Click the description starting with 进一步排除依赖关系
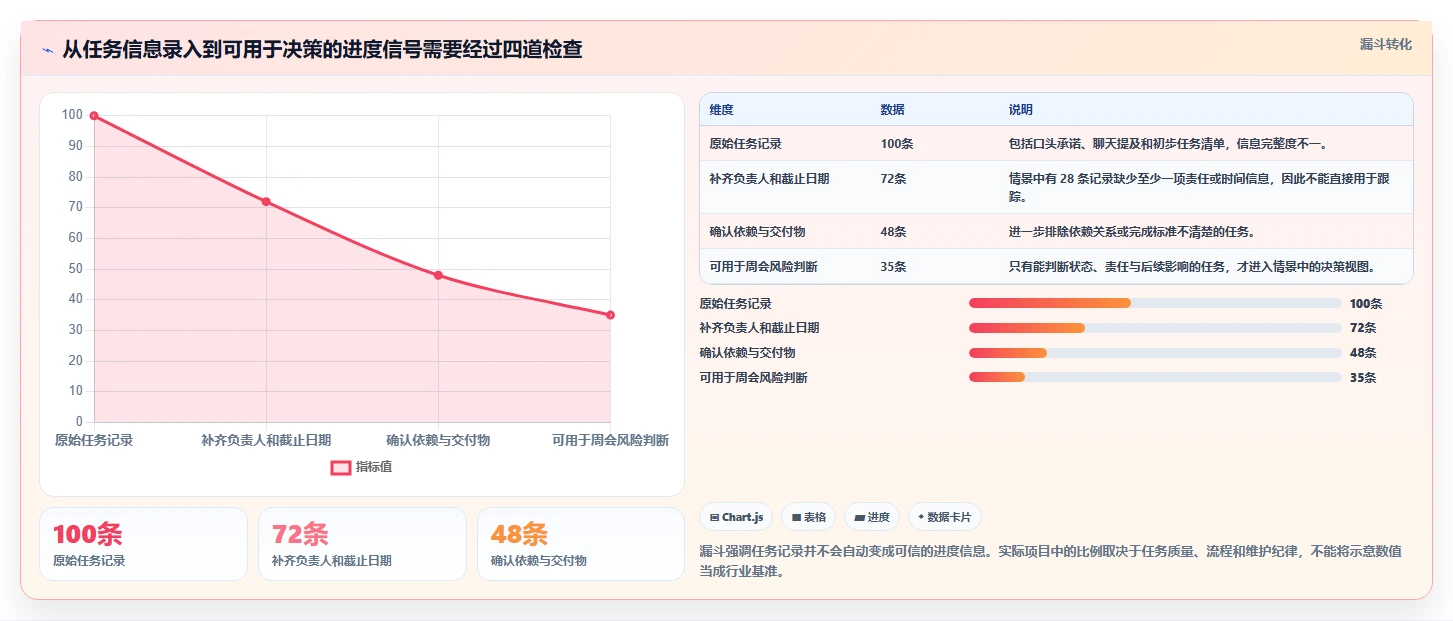The width and height of the screenshot is (1453, 621). tap(1131, 232)
